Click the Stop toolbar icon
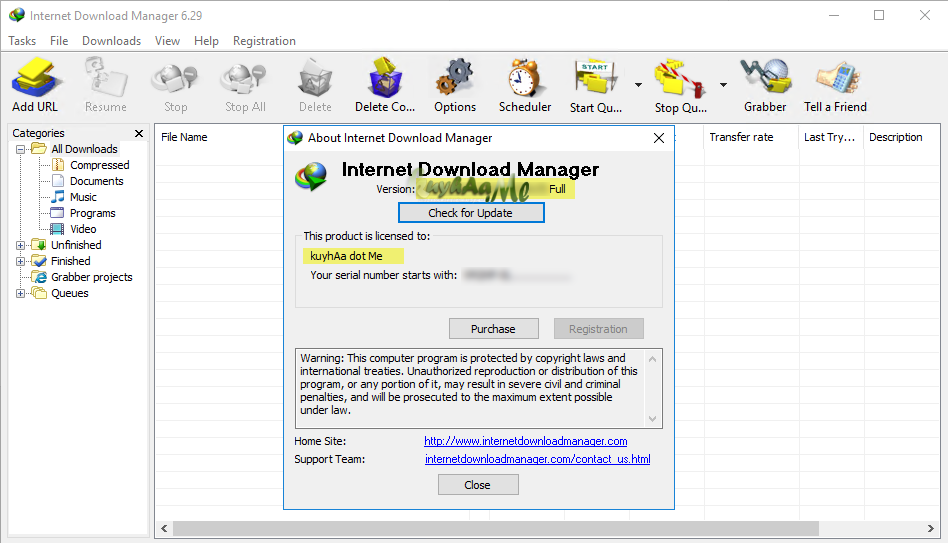948x543 pixels. (175, 77)
